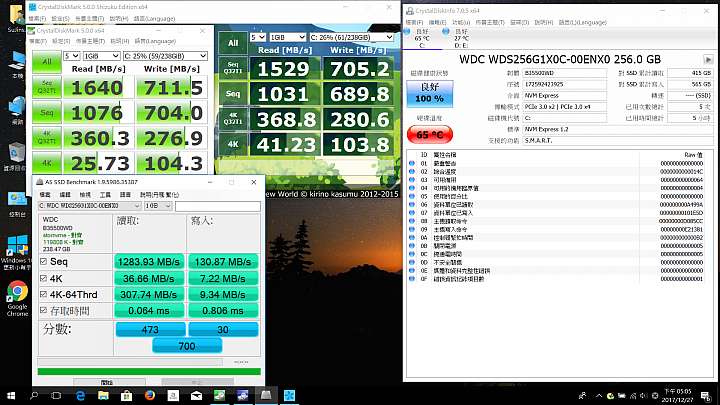Toggle the Seq test checkbox in AS SSD
Screen dimensions: 720x405
pyautogui.click(x=44, y=261)
